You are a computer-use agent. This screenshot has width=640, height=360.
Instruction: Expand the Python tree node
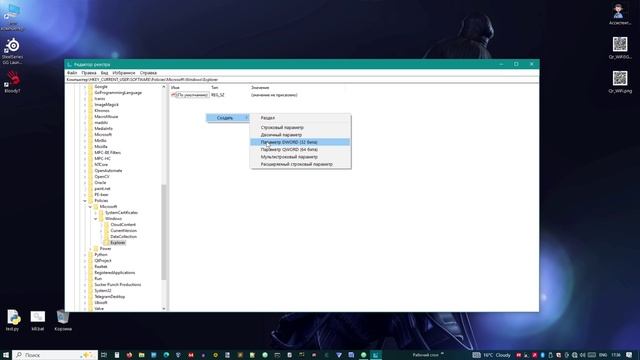click(x=85, y=255)
